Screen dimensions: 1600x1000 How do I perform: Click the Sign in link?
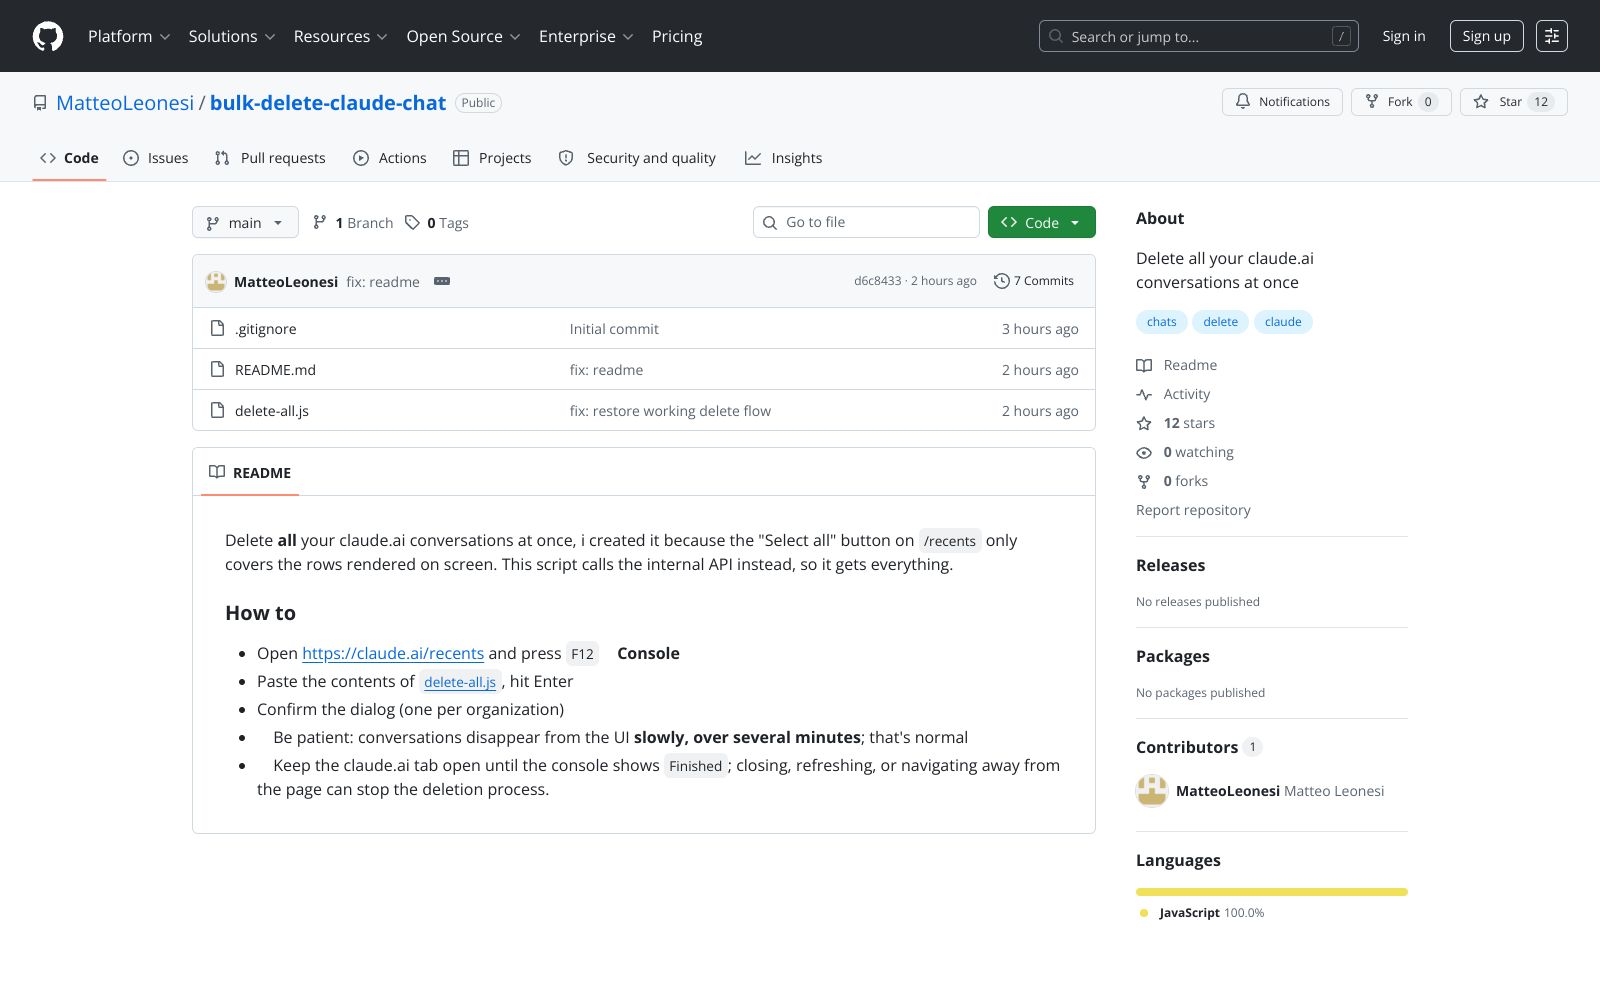tap(1404, 36)
